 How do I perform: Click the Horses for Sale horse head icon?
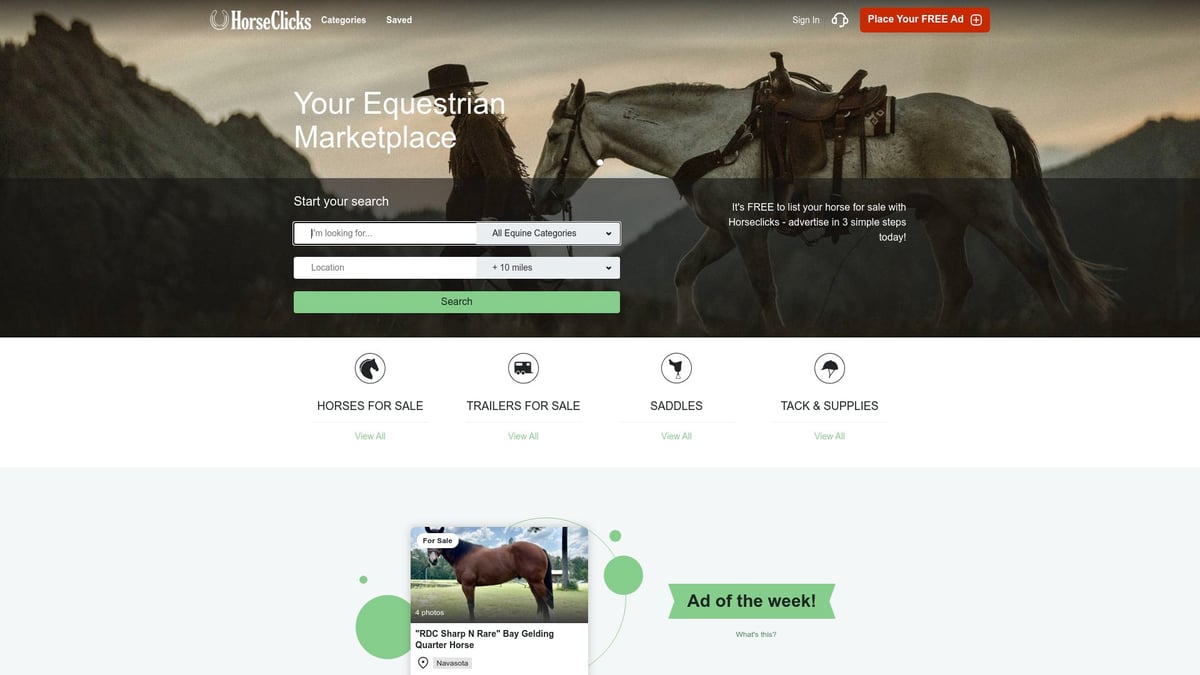370,368
